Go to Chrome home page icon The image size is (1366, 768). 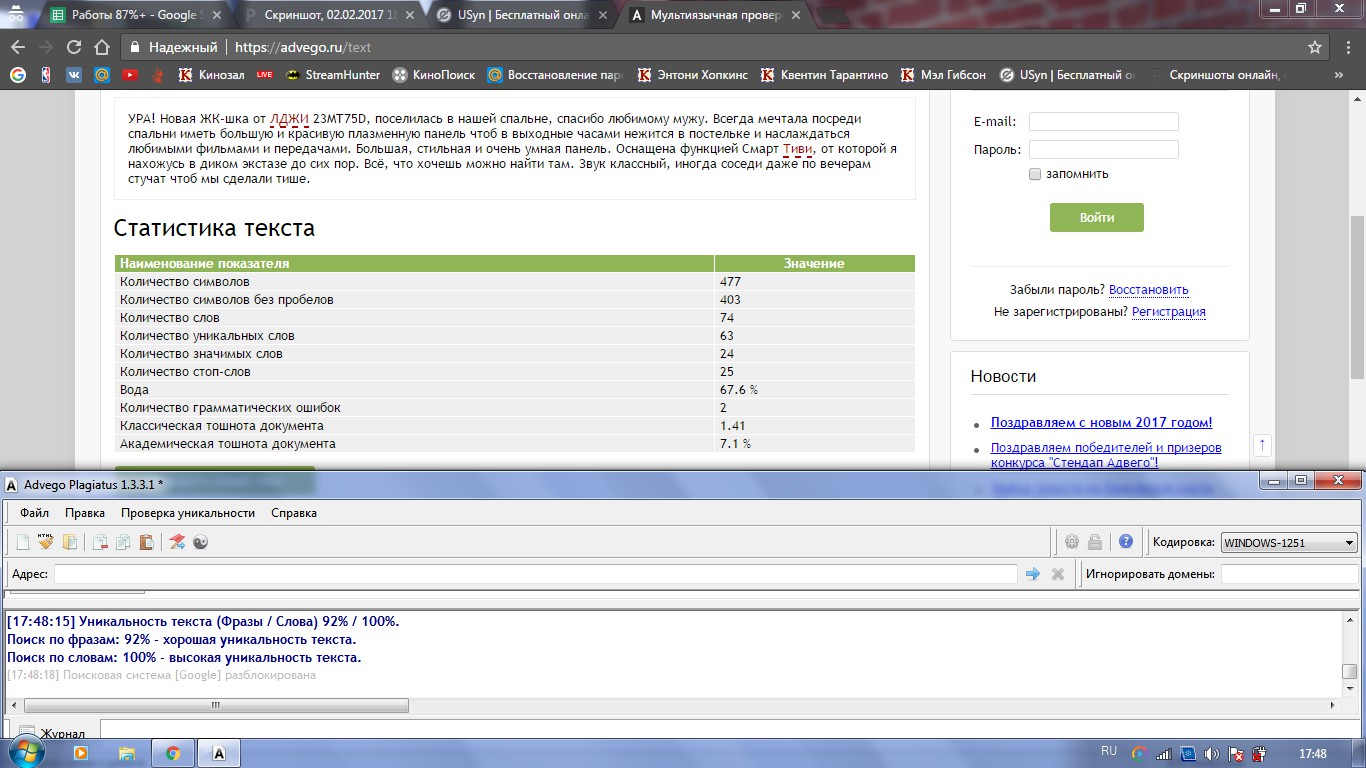coord(101,47)
